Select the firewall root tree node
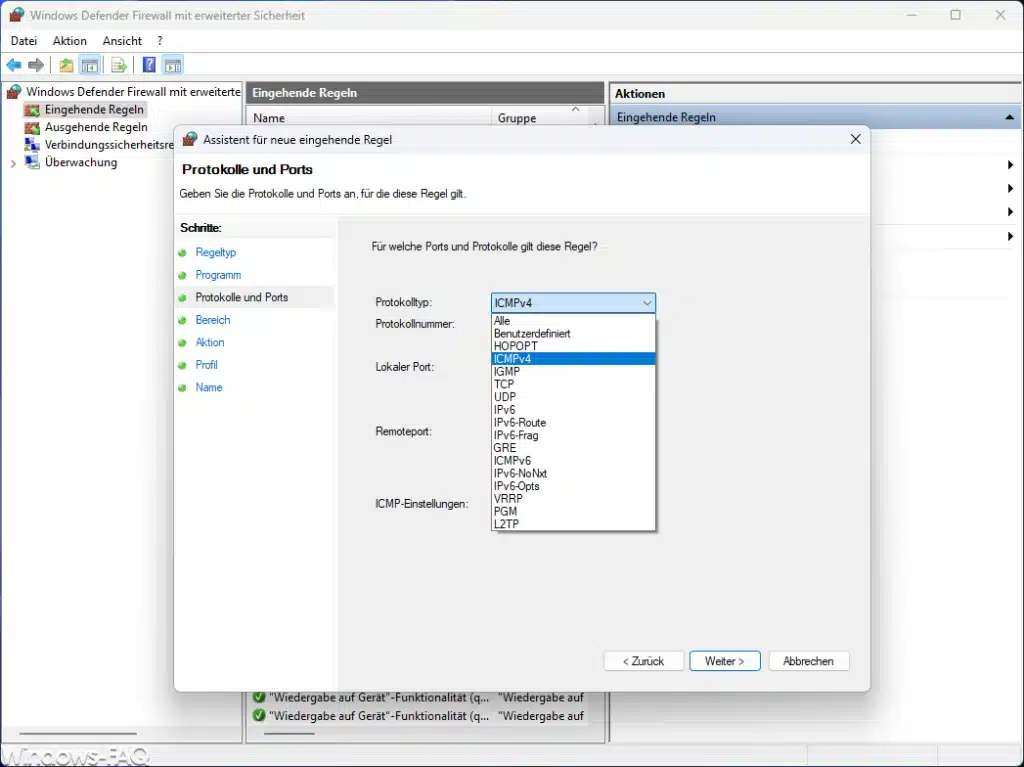The width and height of the screenshot is (1024, 767). [133, 91]
